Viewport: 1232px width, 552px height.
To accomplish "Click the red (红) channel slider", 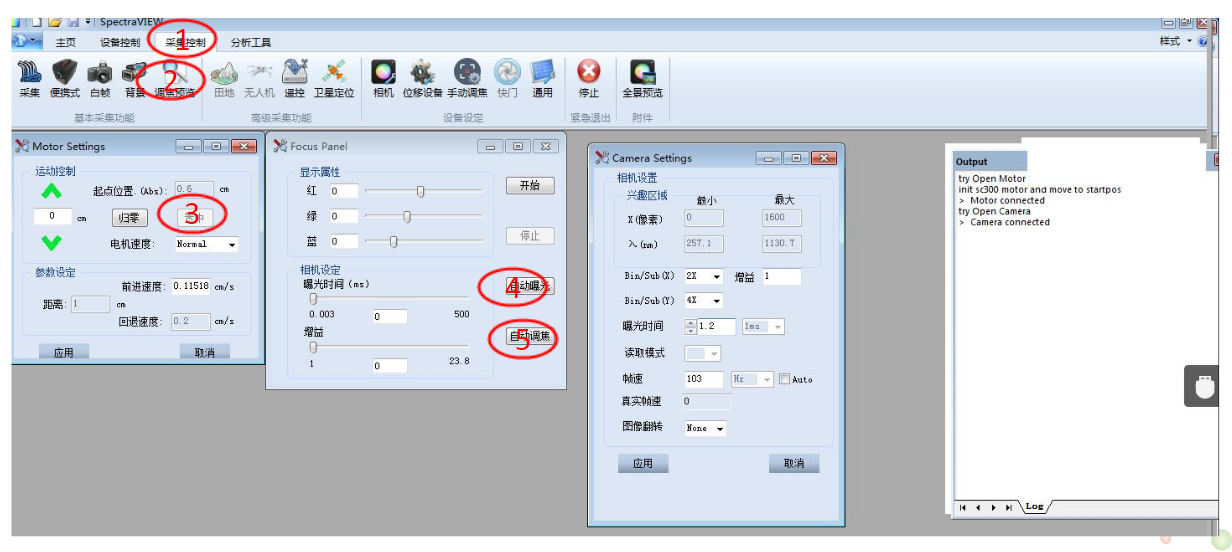I will [x=420, y=191].
